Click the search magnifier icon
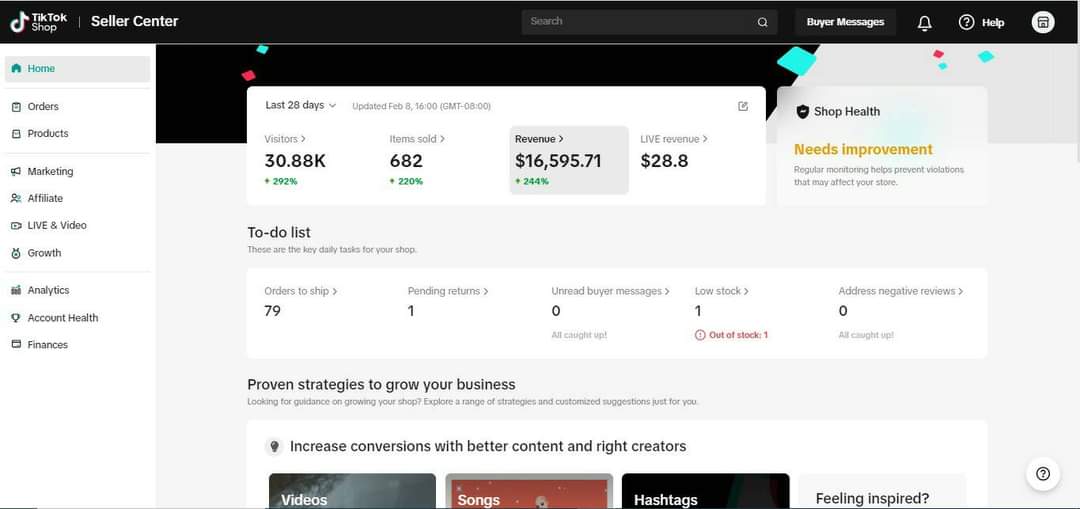The image size is (1080, 509). point(762,22)
